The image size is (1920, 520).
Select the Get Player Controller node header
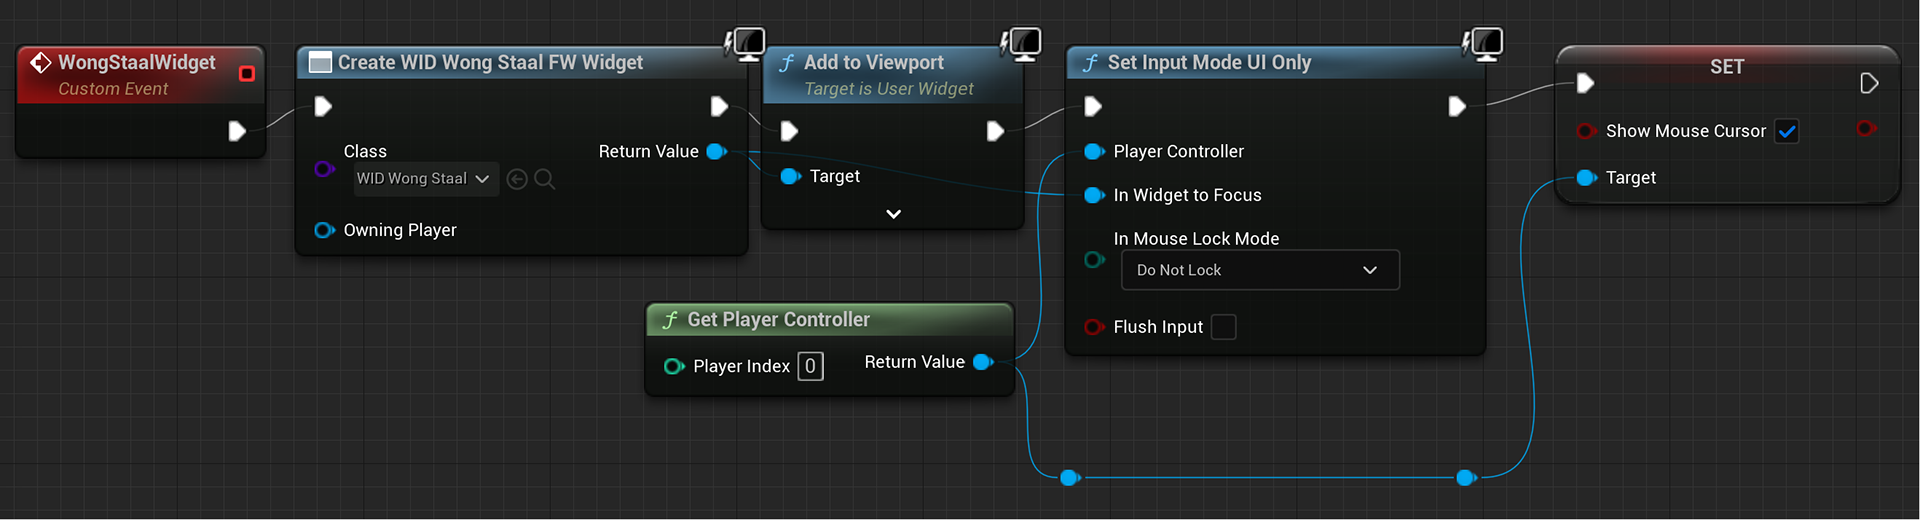pyautogui.click(x=778, y=320)
